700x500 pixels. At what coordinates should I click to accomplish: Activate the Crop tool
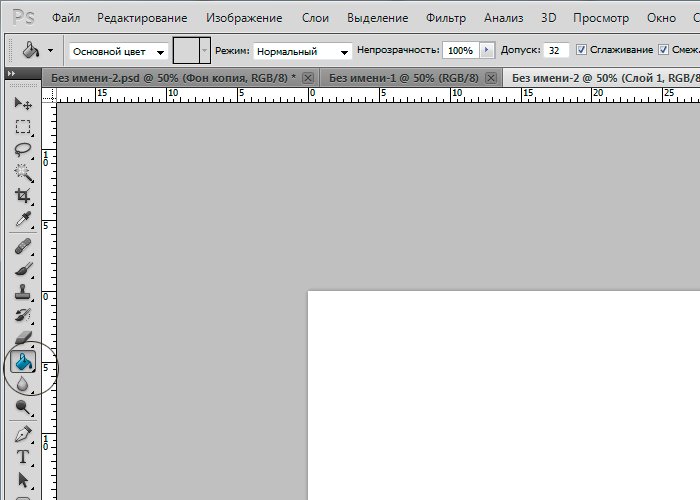click(x=22, y=196)
